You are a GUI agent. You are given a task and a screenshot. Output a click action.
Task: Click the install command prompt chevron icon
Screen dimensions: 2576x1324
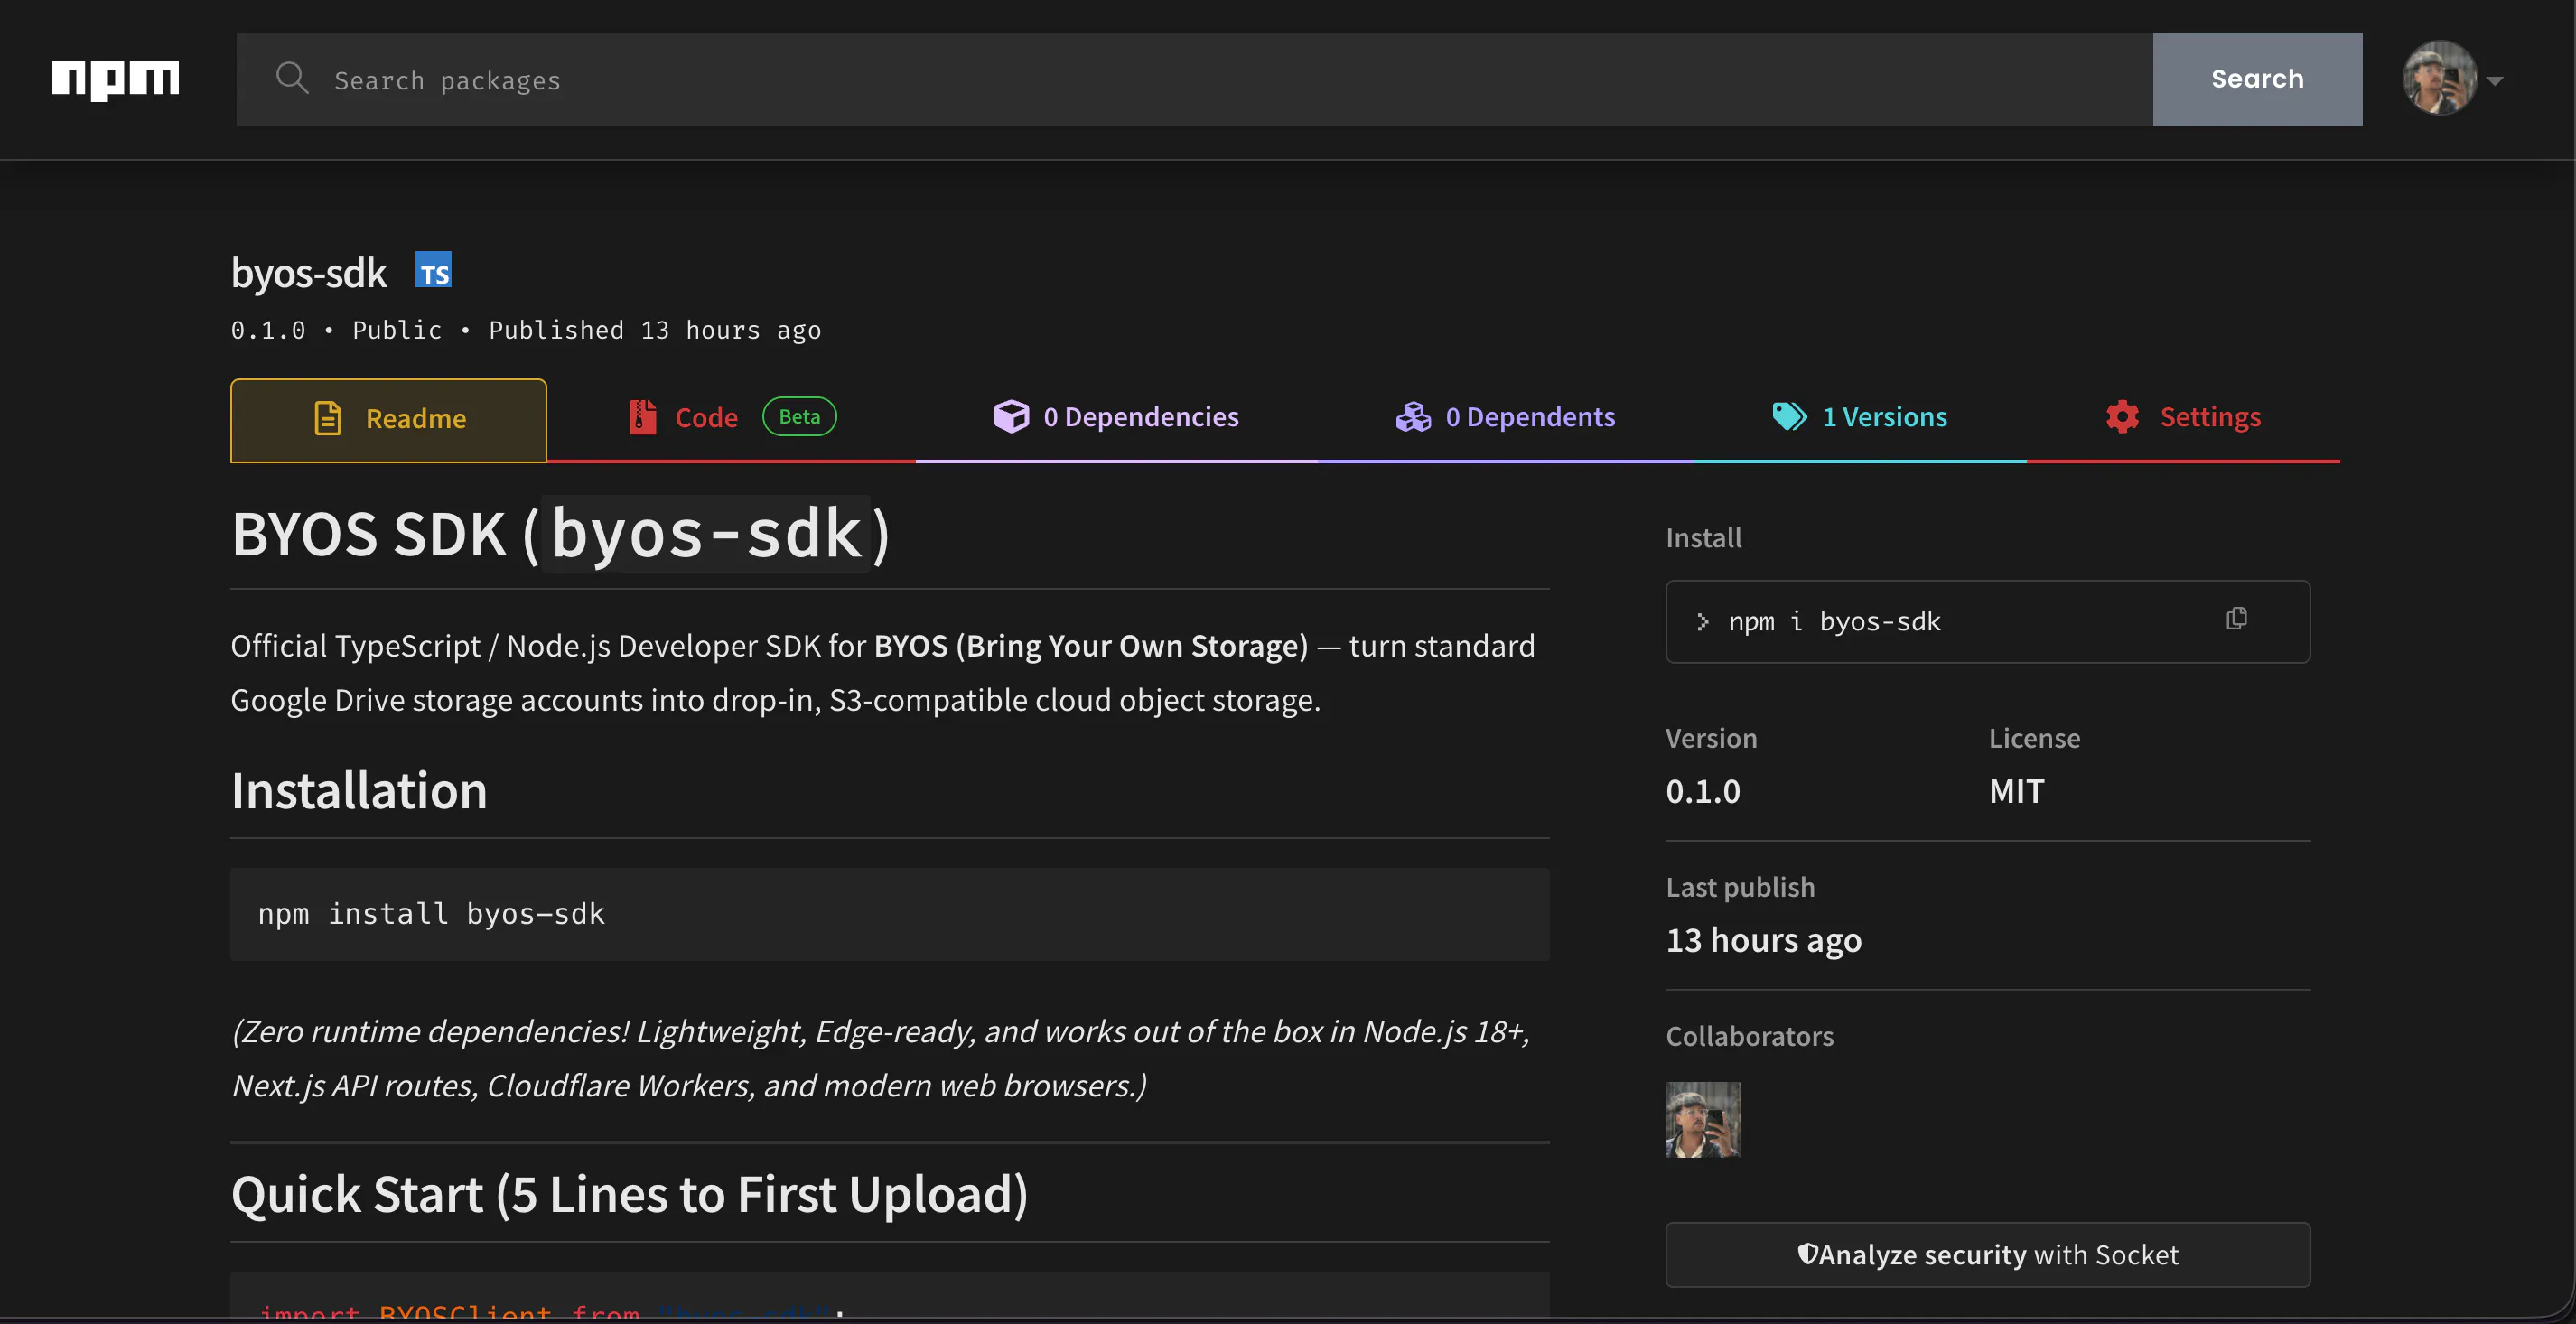tap(1702, 622)
